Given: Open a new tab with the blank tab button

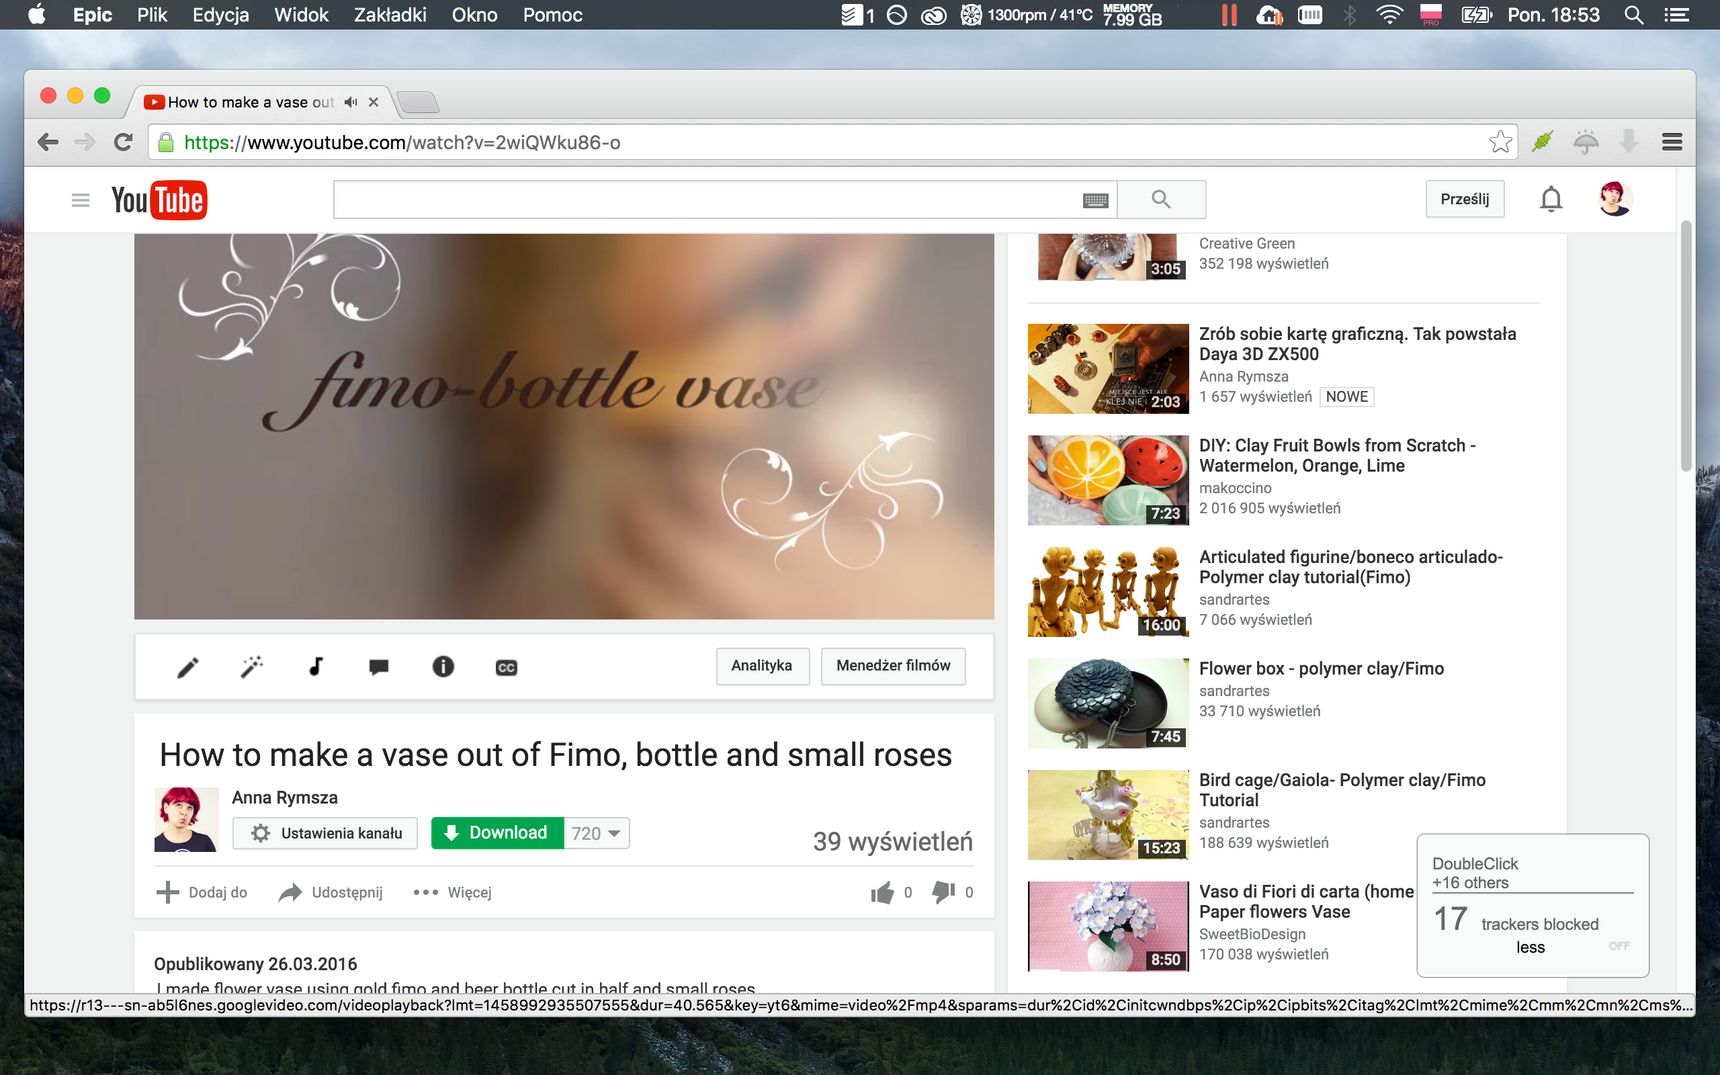Looking at the screenshot, I should (418, 102).
